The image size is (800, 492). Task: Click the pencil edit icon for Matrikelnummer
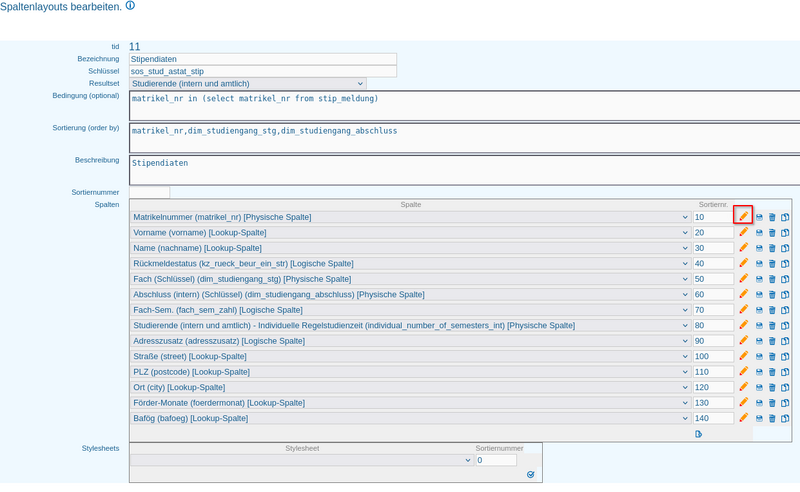[x=743, y=216]
